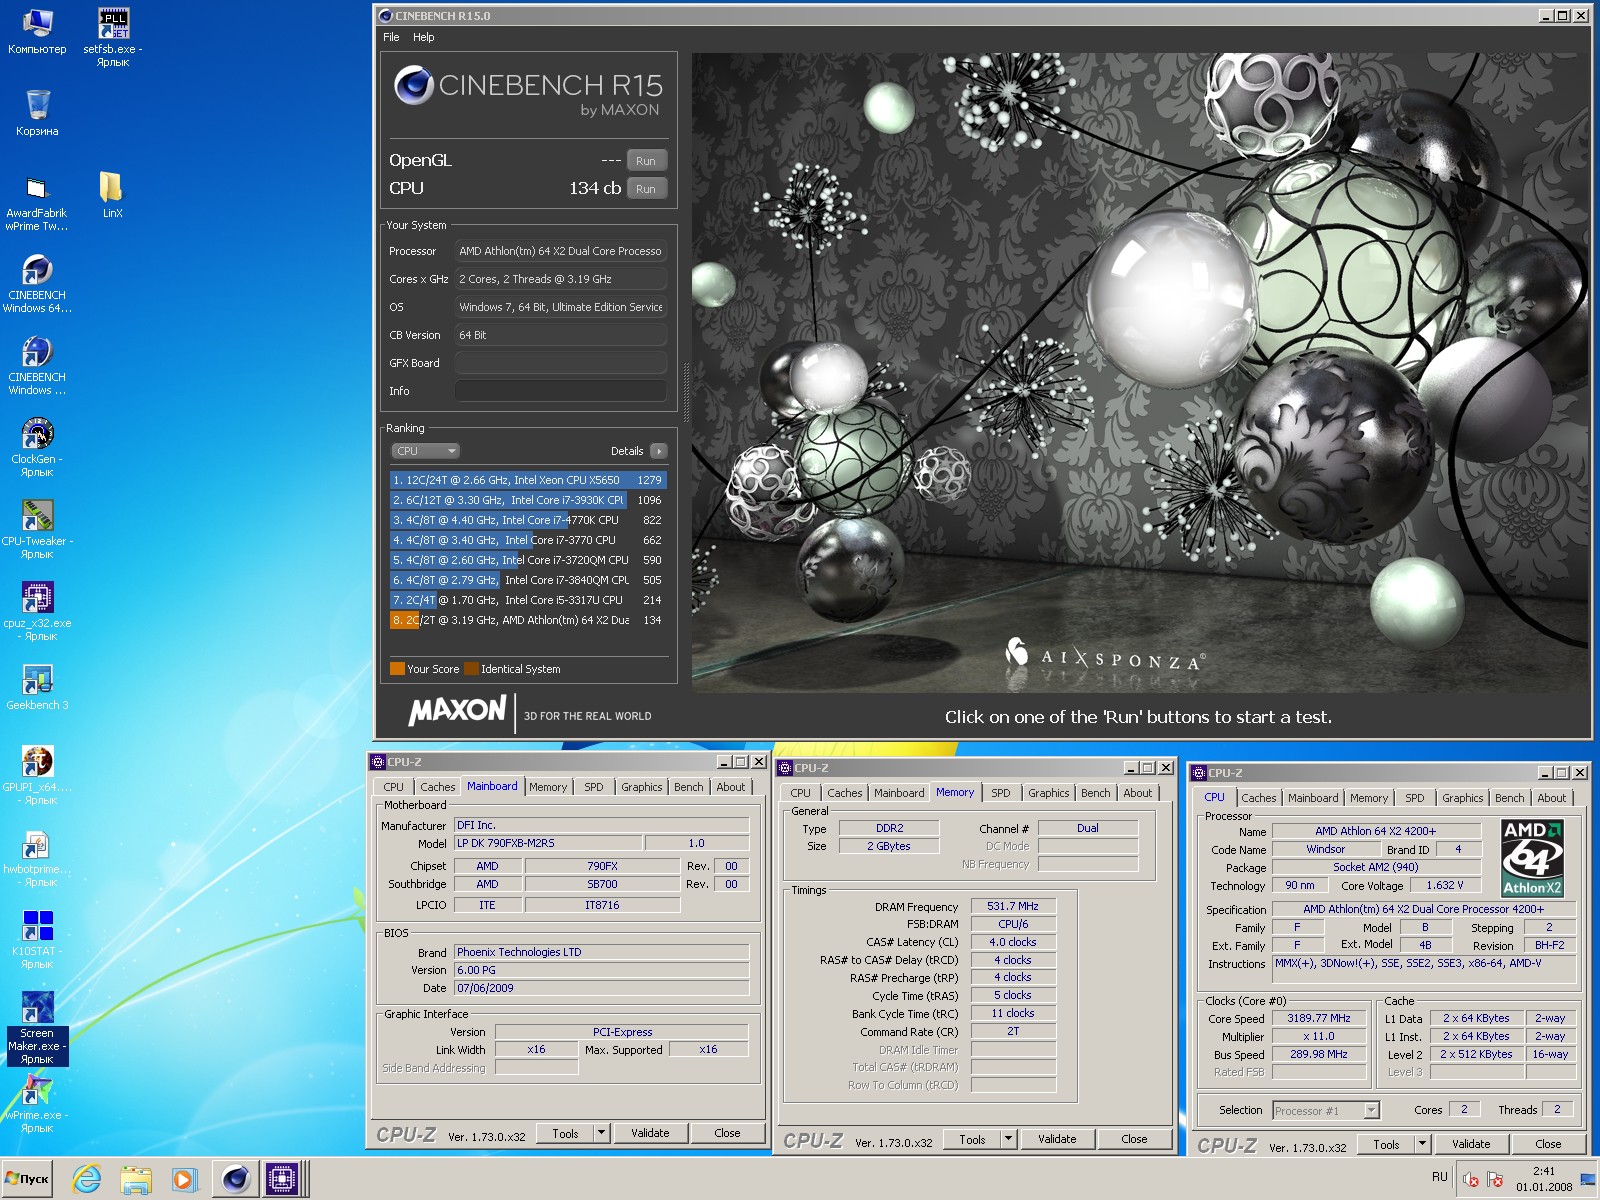1600x1200 pixels.
Task: Open SPD tab in Mainboard CPU-Z window
Action: [x=594, y=787]
